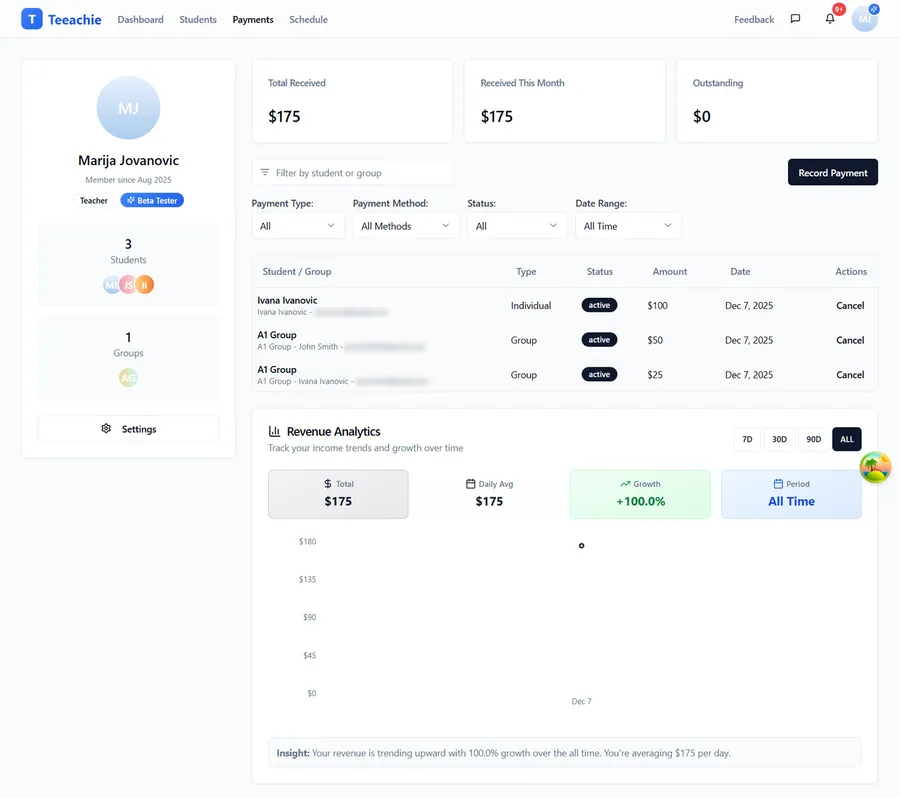Click the AG group avatar
The image size is (900, 798).
[x=128, y=378]
